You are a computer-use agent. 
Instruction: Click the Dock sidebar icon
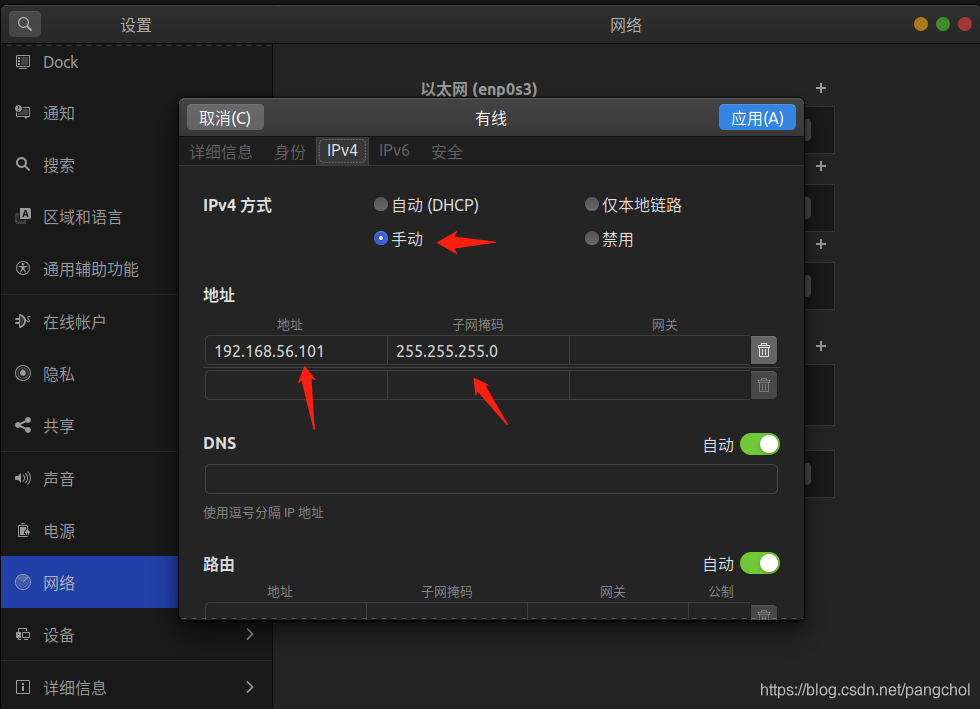[23, 62]
